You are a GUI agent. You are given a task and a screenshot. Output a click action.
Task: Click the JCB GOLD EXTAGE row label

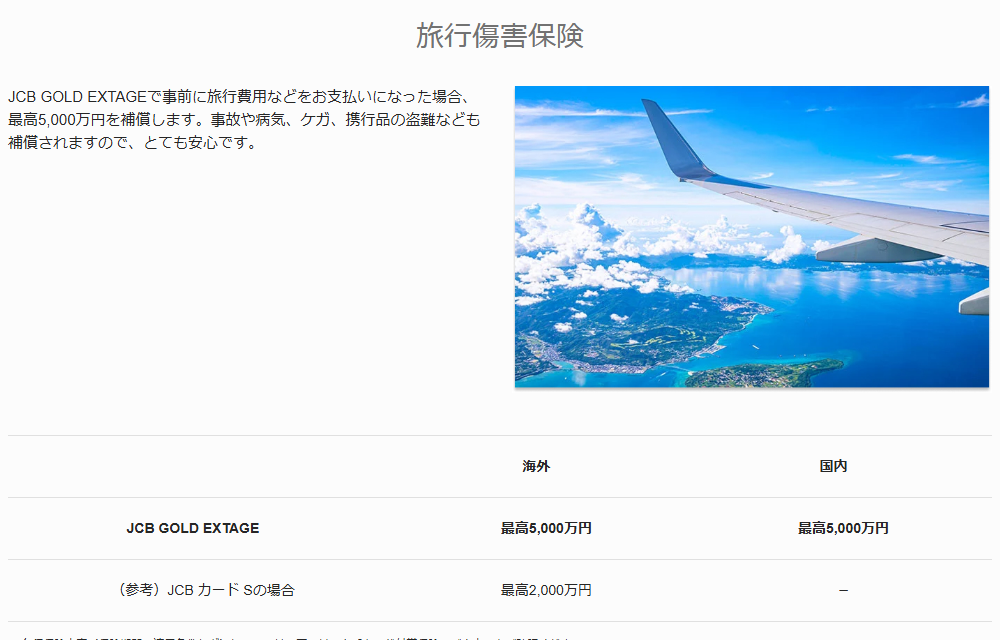pyautogui.click(x=193, y=528)
